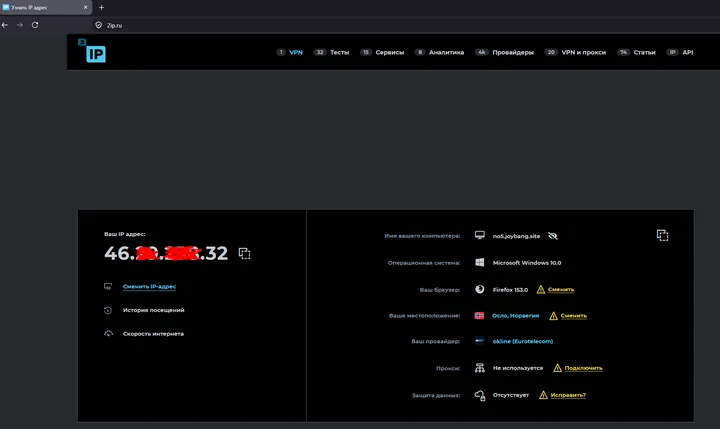
Task: Open История посещений
Action: tap(153, 310)
